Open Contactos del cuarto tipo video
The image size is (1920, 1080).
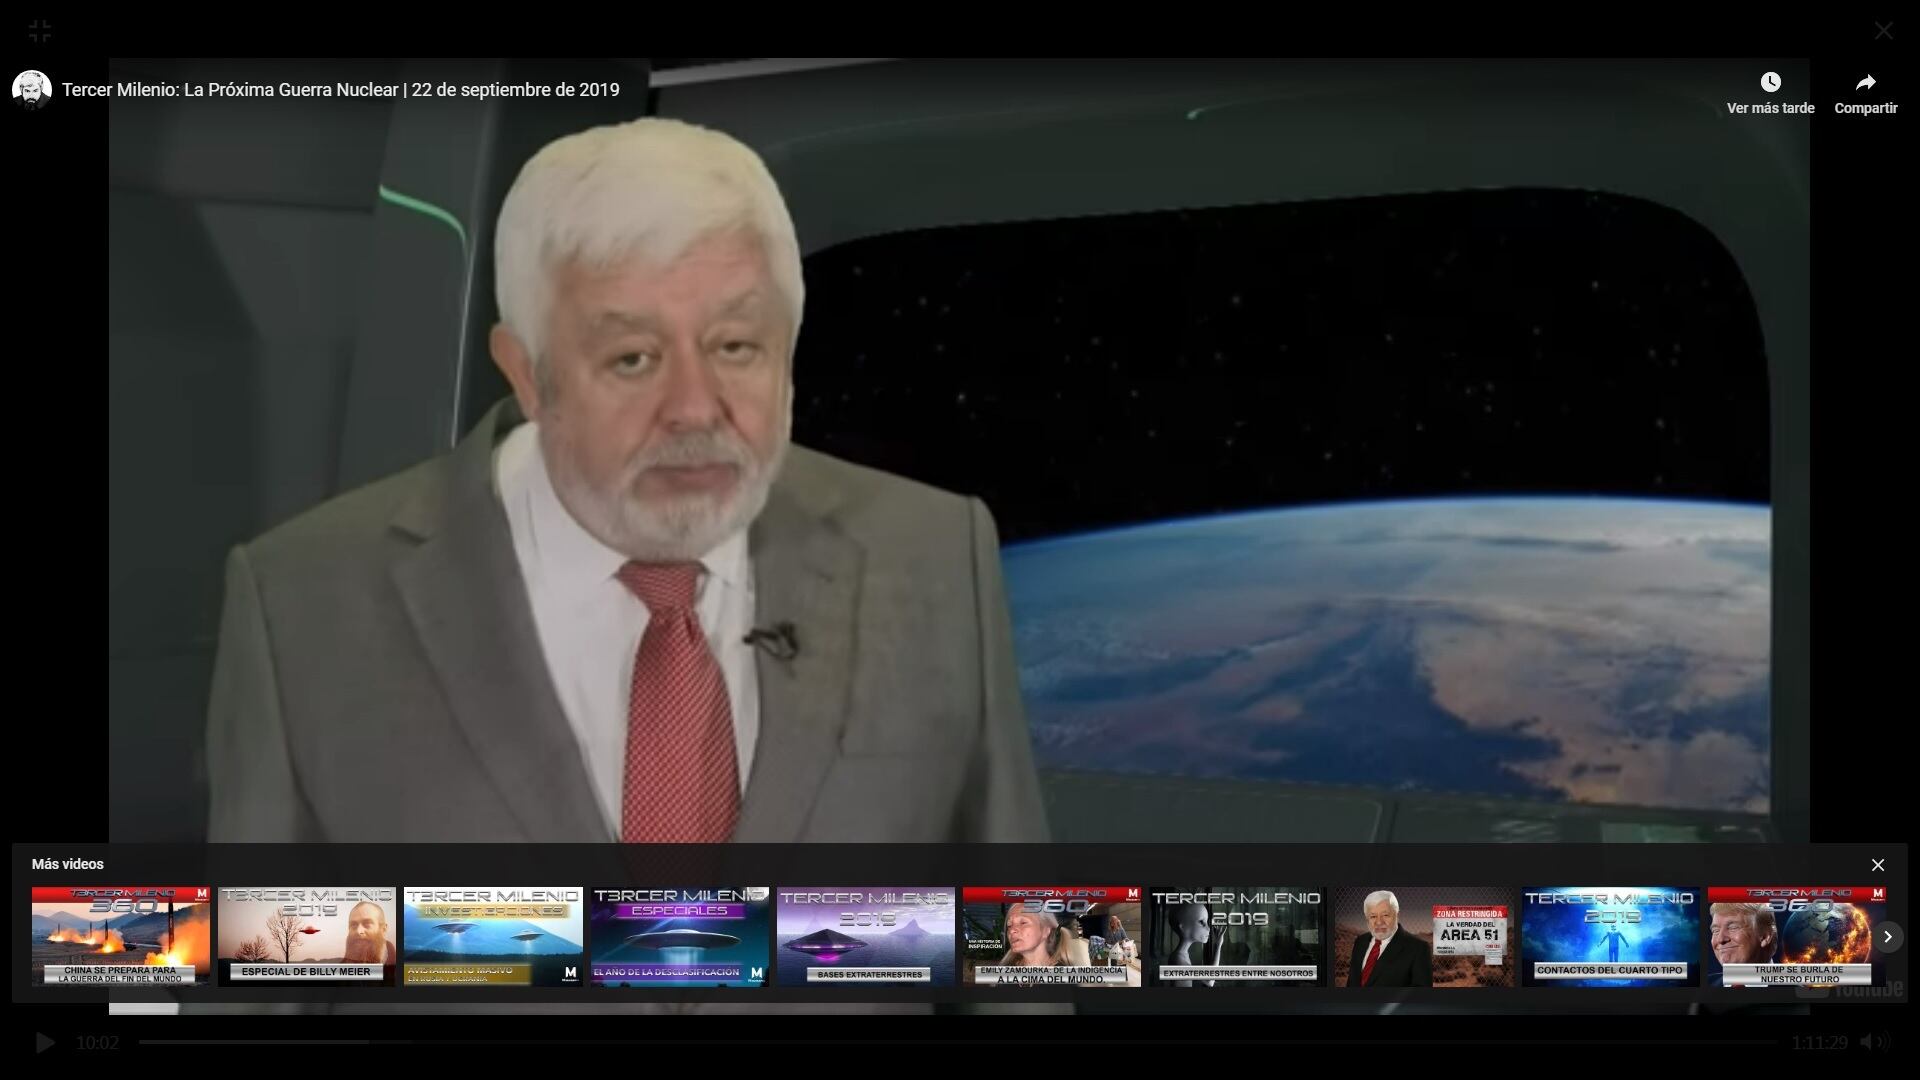pyautogui.click(x=1610, y=936)
